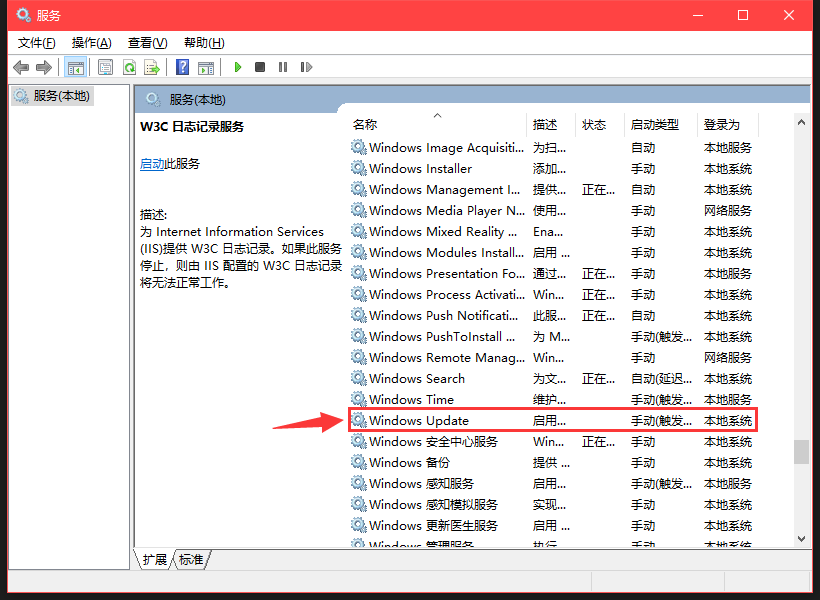Image resolution: width=820 pixels, height=600 pixels.
Task: Click the Export List toolbar icon
Action: point(152,67)
